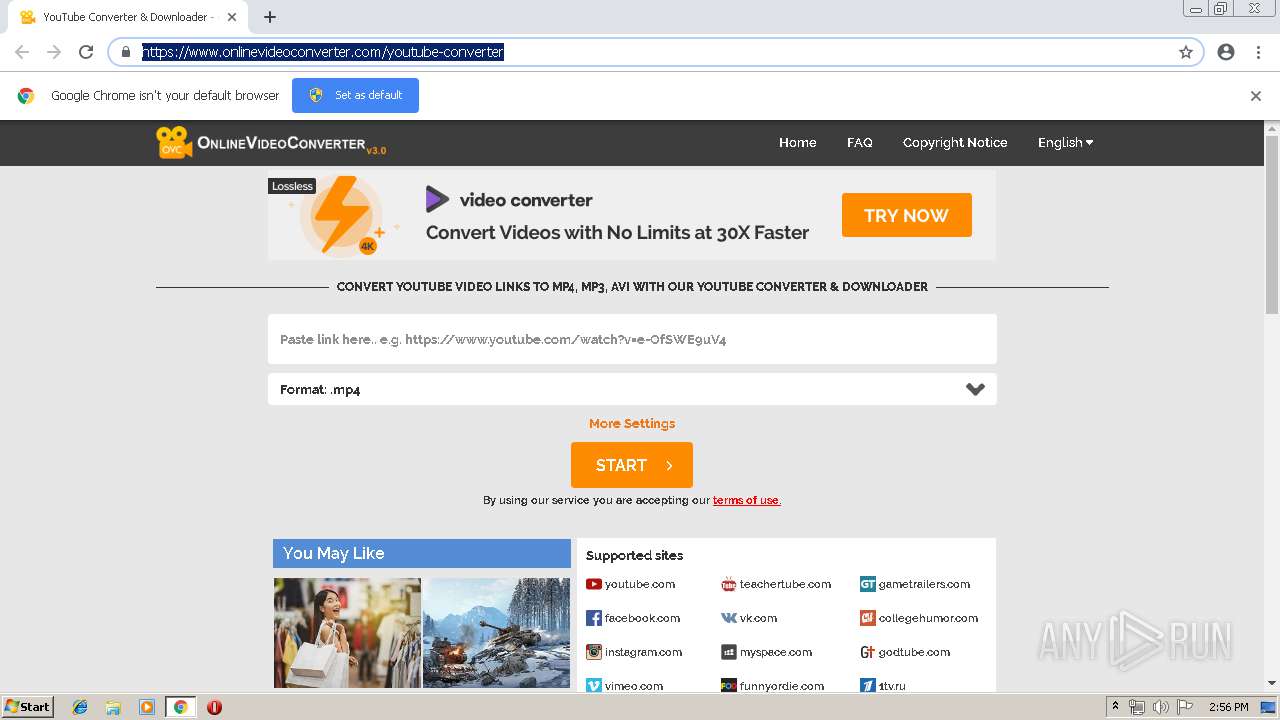This screenshot has height=720, width=1280.
Task: Click the Paste link here input field
Action: pos(632,339)
